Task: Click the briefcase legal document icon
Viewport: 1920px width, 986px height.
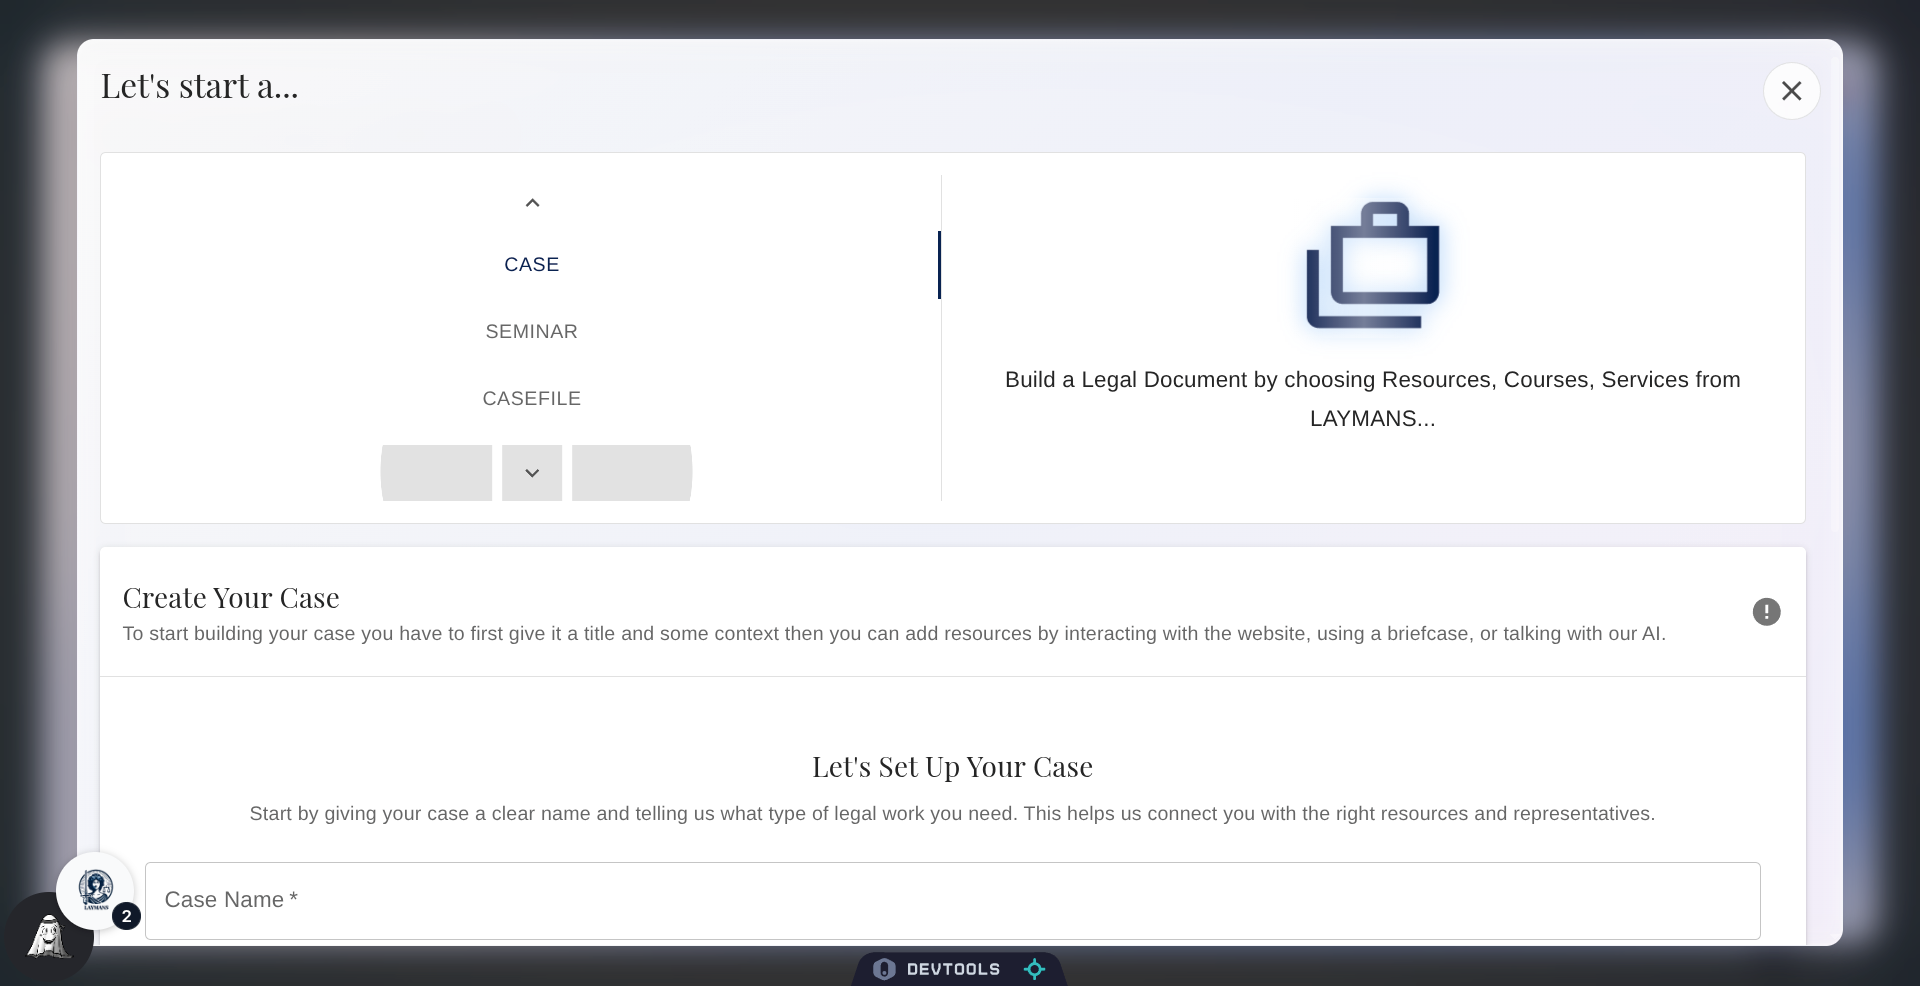Action: click(1372, 265)
